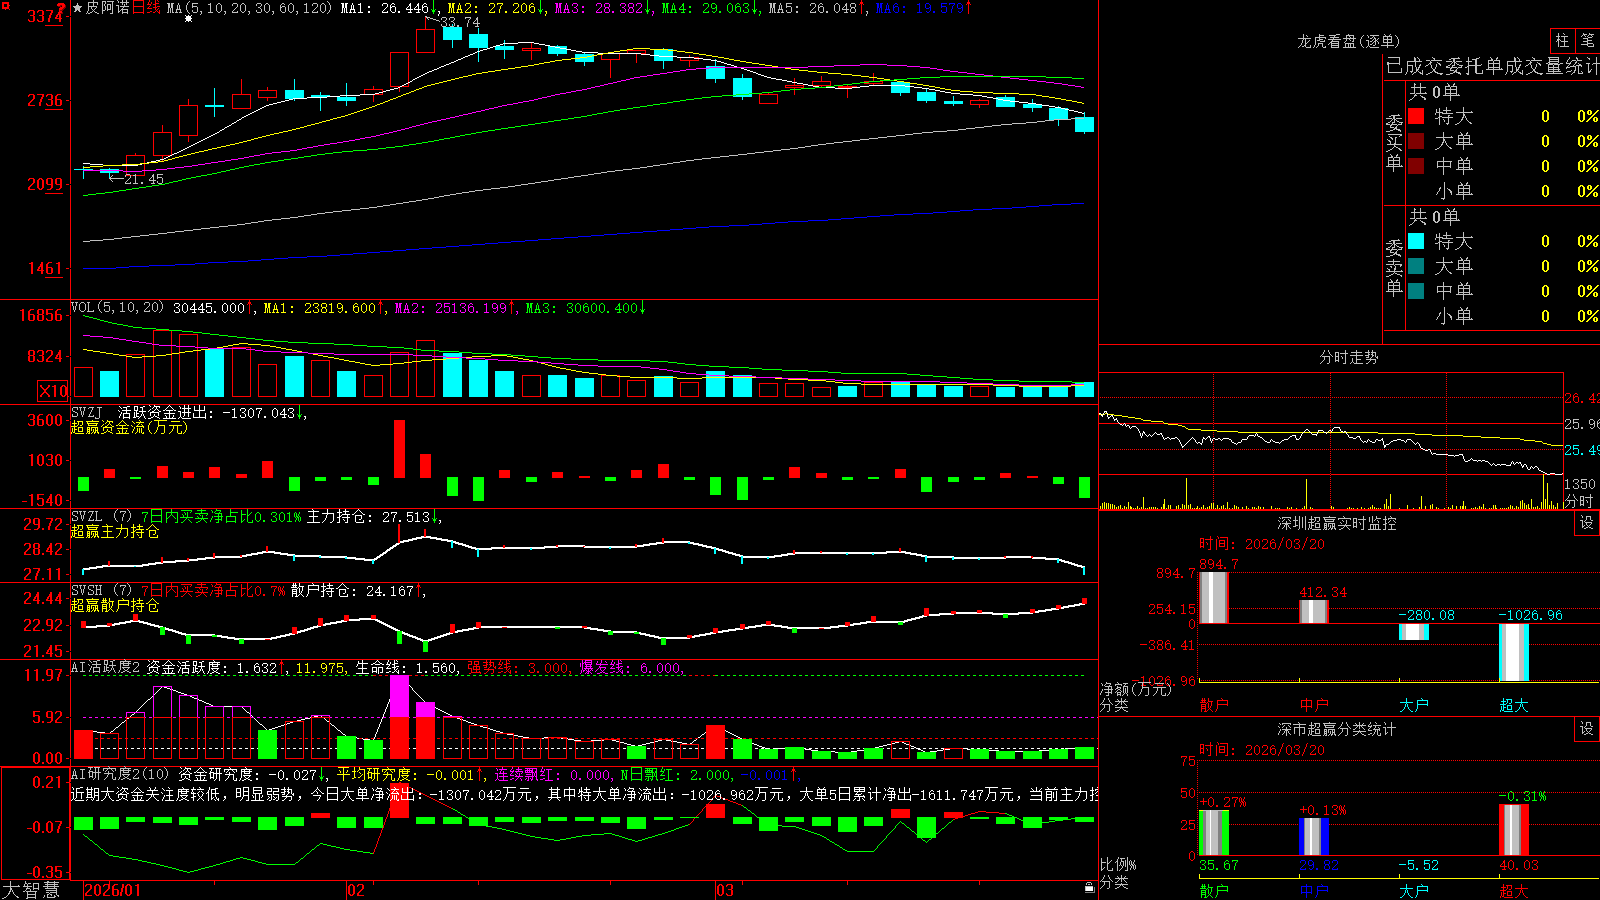Click the 超赢散户持仓 link

[x=115, y=606]
